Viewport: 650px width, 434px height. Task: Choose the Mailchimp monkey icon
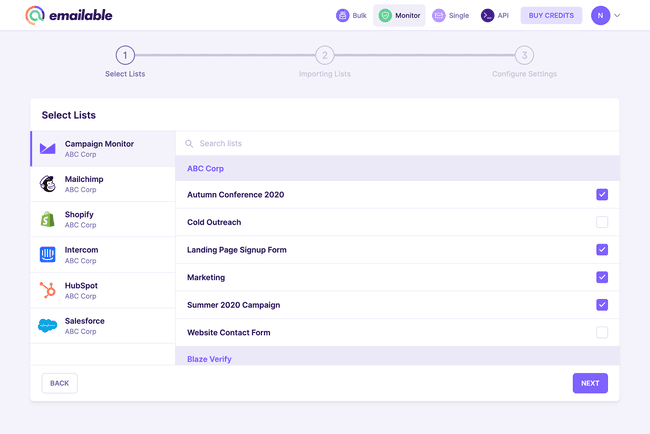tap(47, 184)
